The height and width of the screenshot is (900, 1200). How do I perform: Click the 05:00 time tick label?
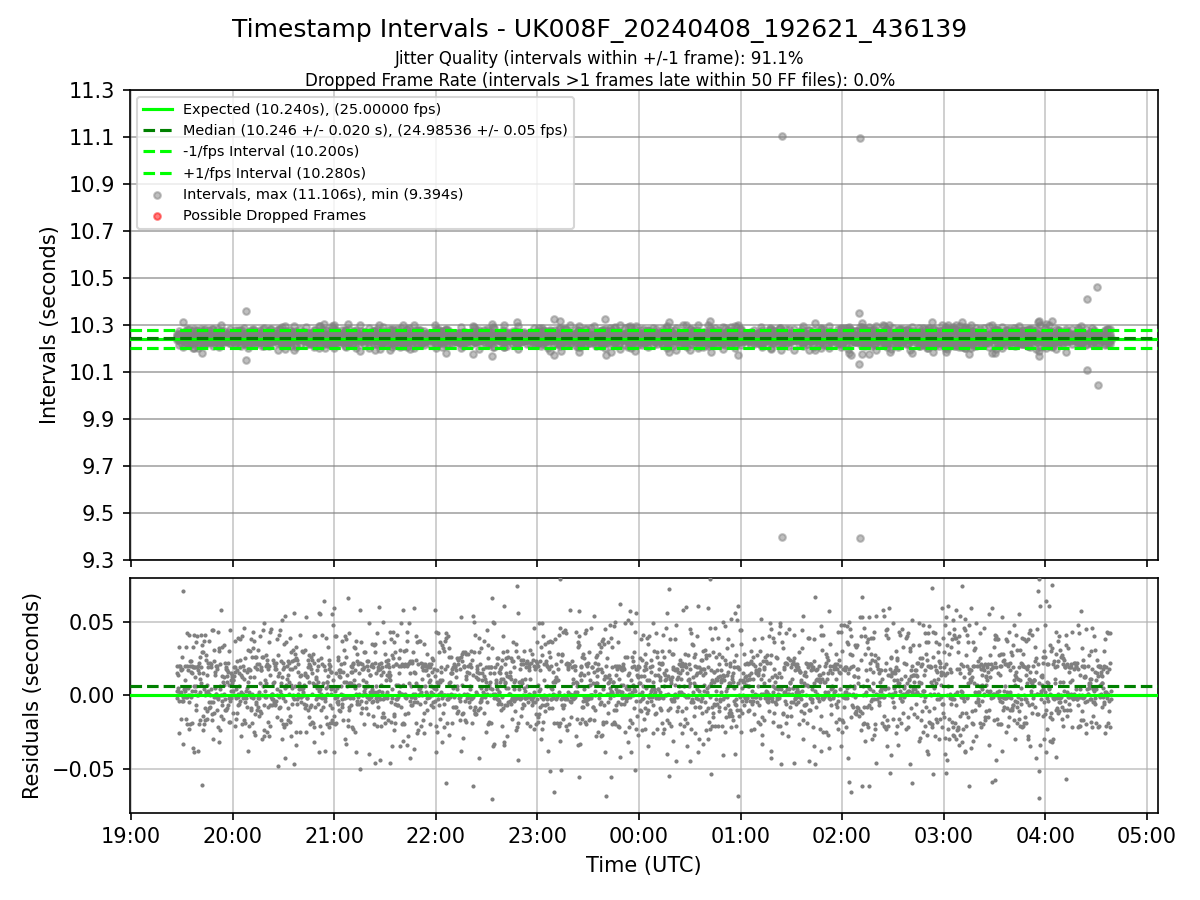pyautogui.click(x=1146, y=834)
